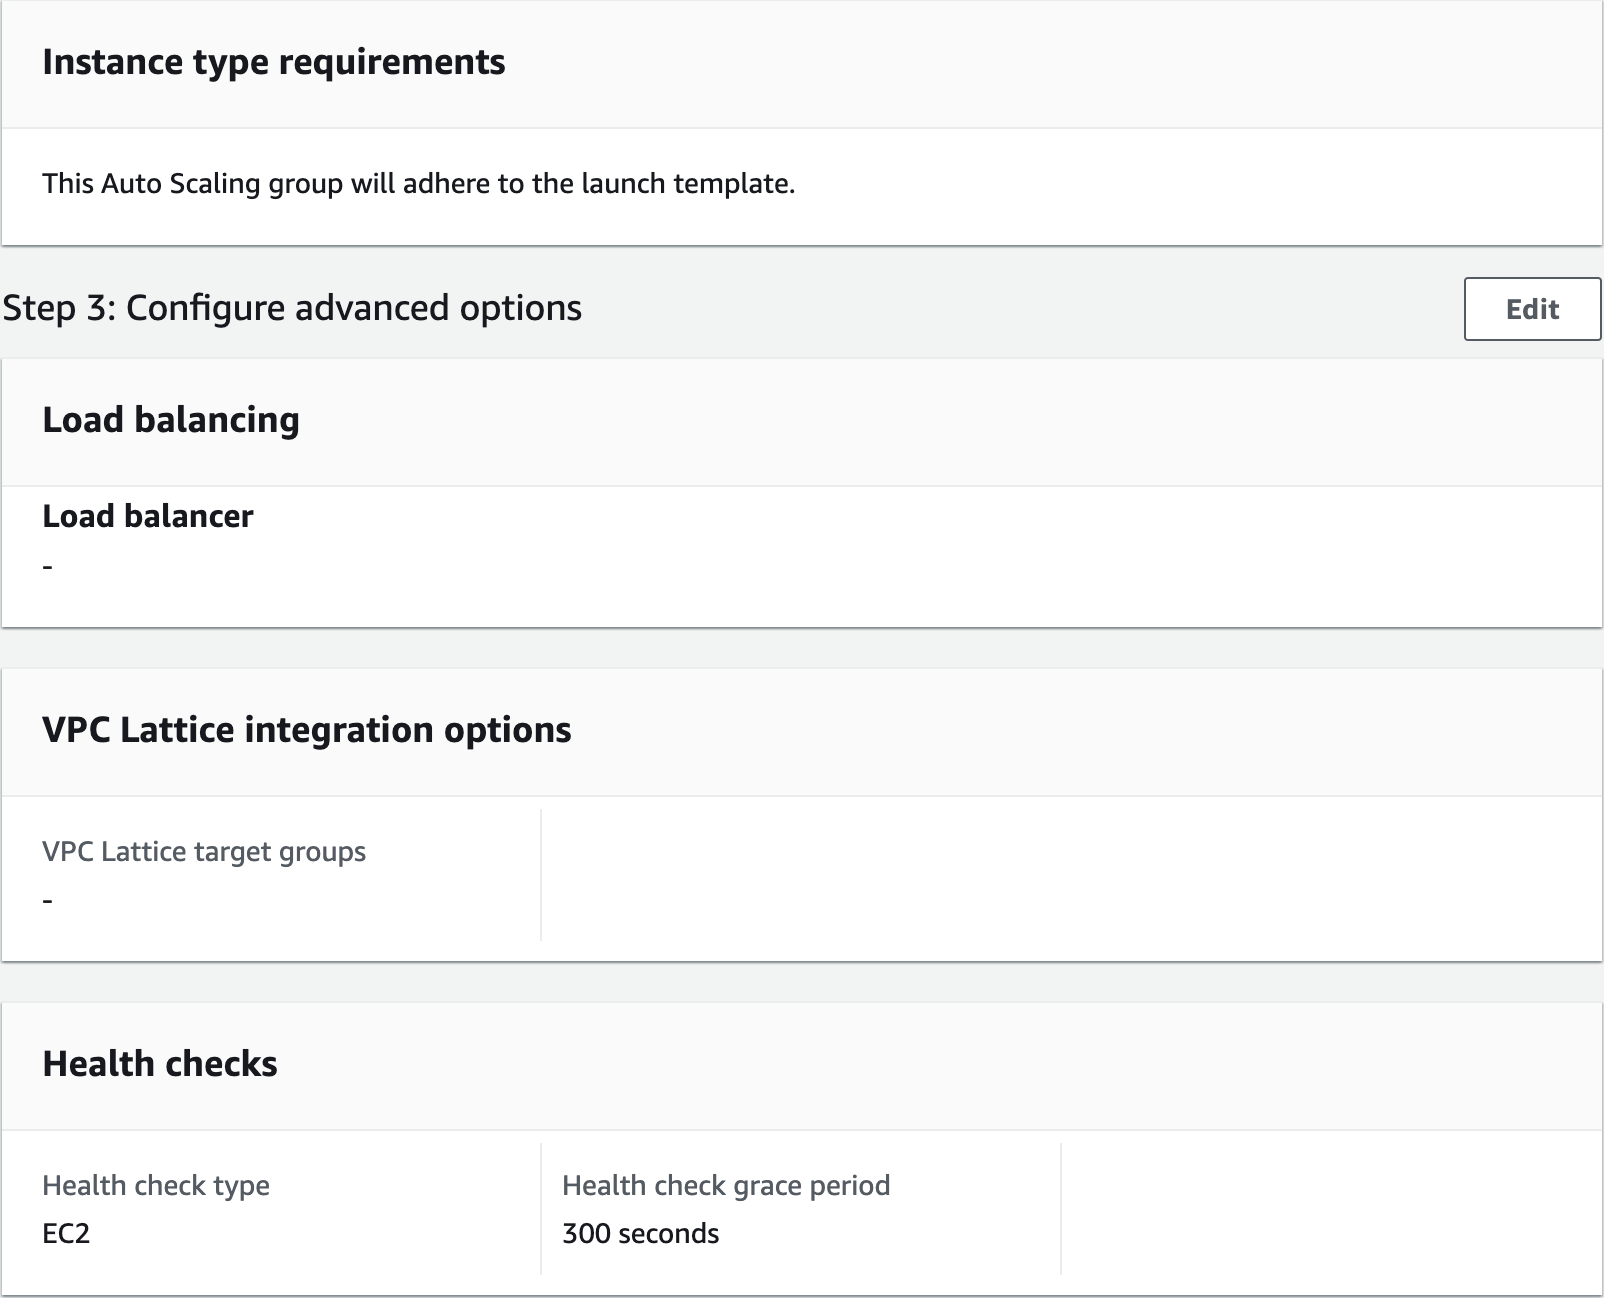This screenshot has height=1298, width=1604.
Task: Click the dash under VPC Lattice target groups
Action: coord(48,900)
